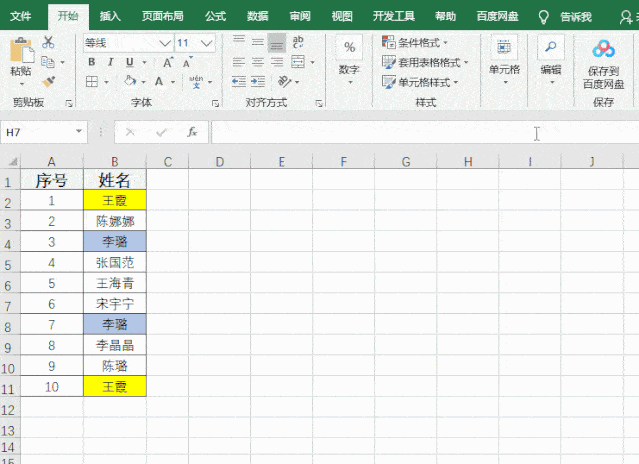Open the font name dropdown

click(165, 43)
